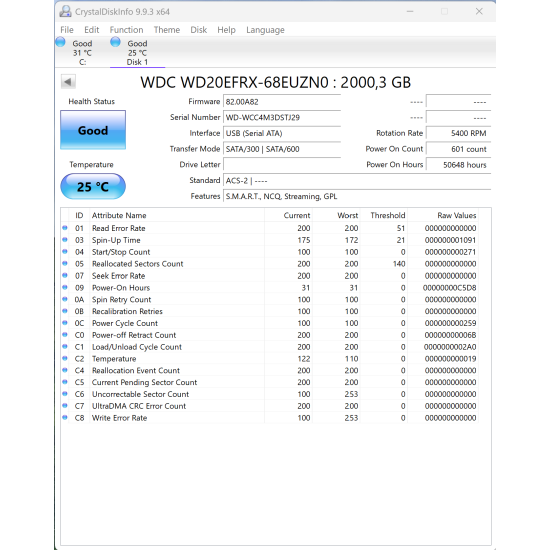Click the blue status orb for C: drive
Viewport: 550px width, 550px height.
click(60, 42)
